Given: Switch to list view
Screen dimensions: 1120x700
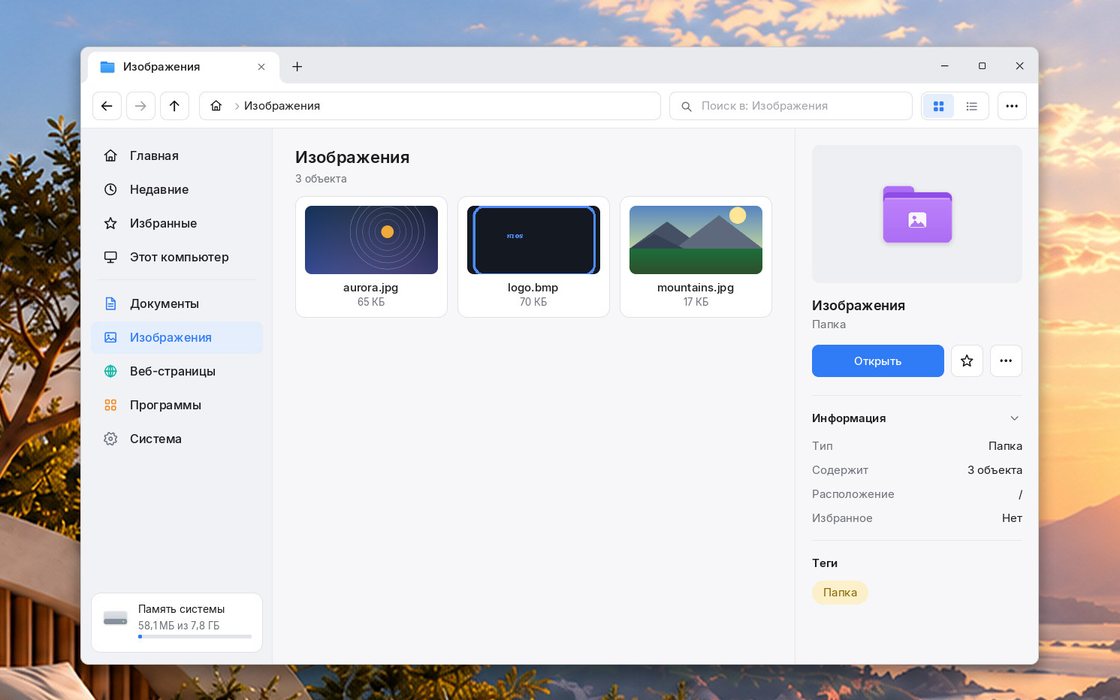Looking at the screenshot, I should pos(971,106).
